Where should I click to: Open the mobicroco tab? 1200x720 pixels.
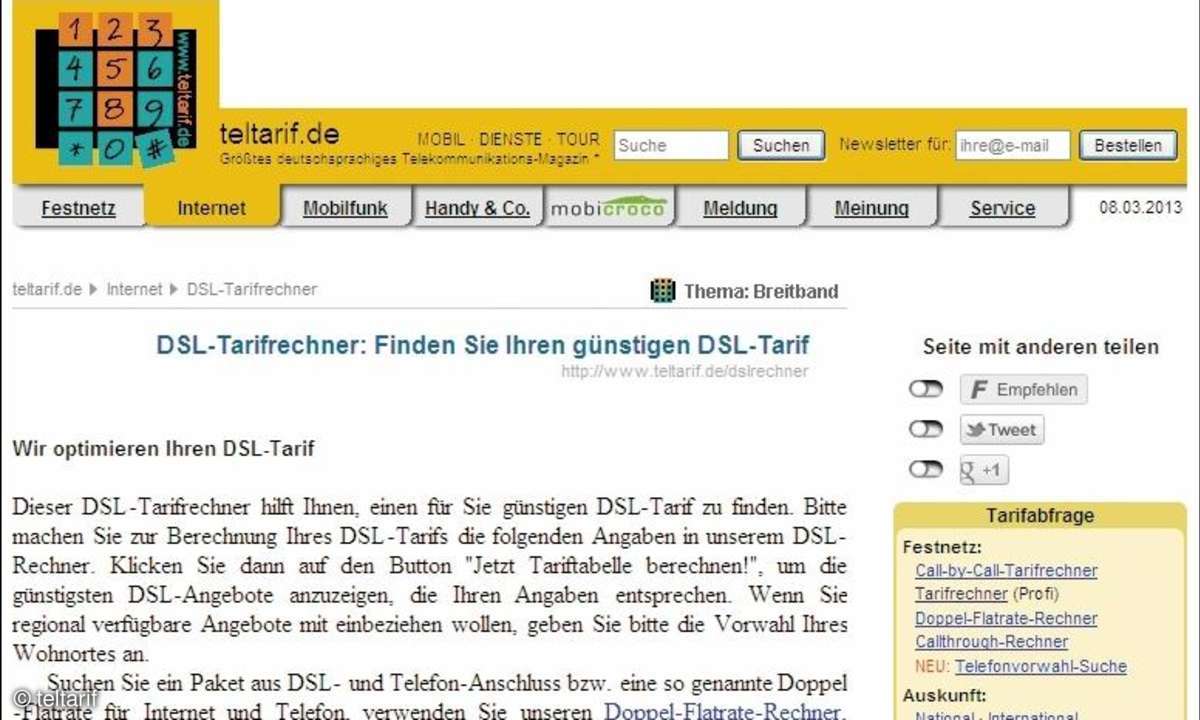tap(609, 208)
